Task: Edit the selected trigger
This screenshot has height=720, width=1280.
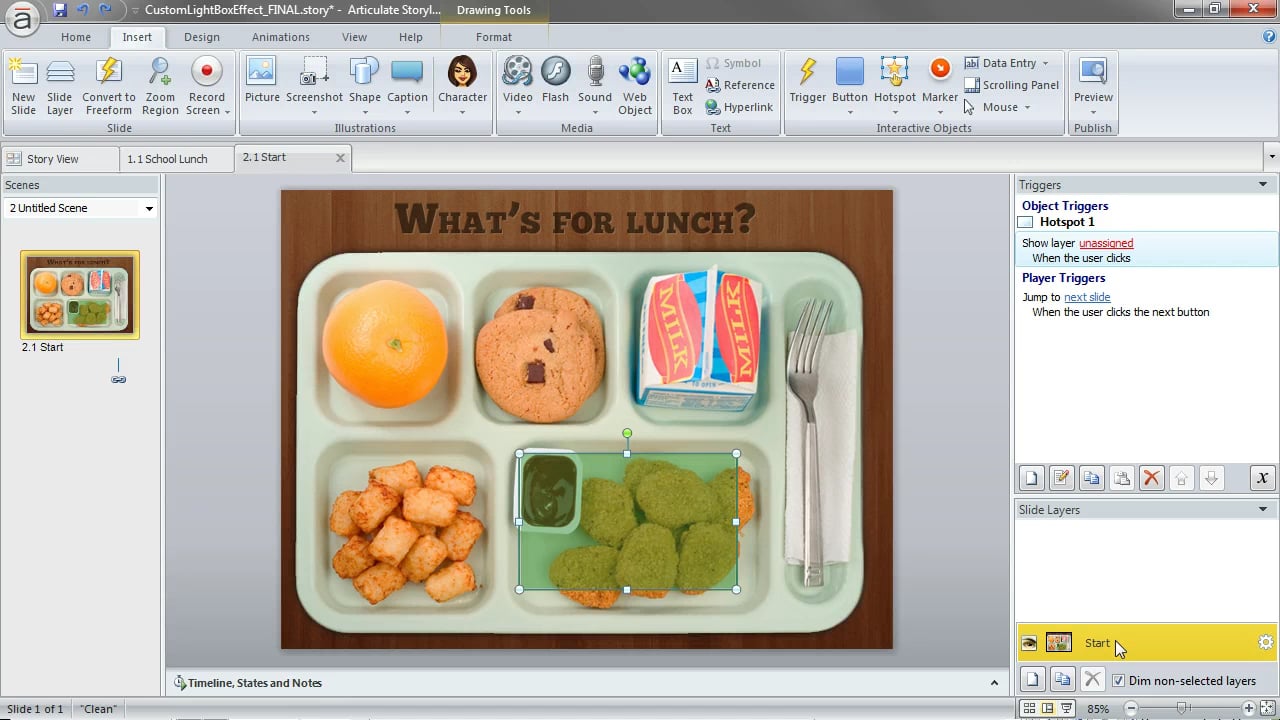Action: click(x=1062, y=478)
